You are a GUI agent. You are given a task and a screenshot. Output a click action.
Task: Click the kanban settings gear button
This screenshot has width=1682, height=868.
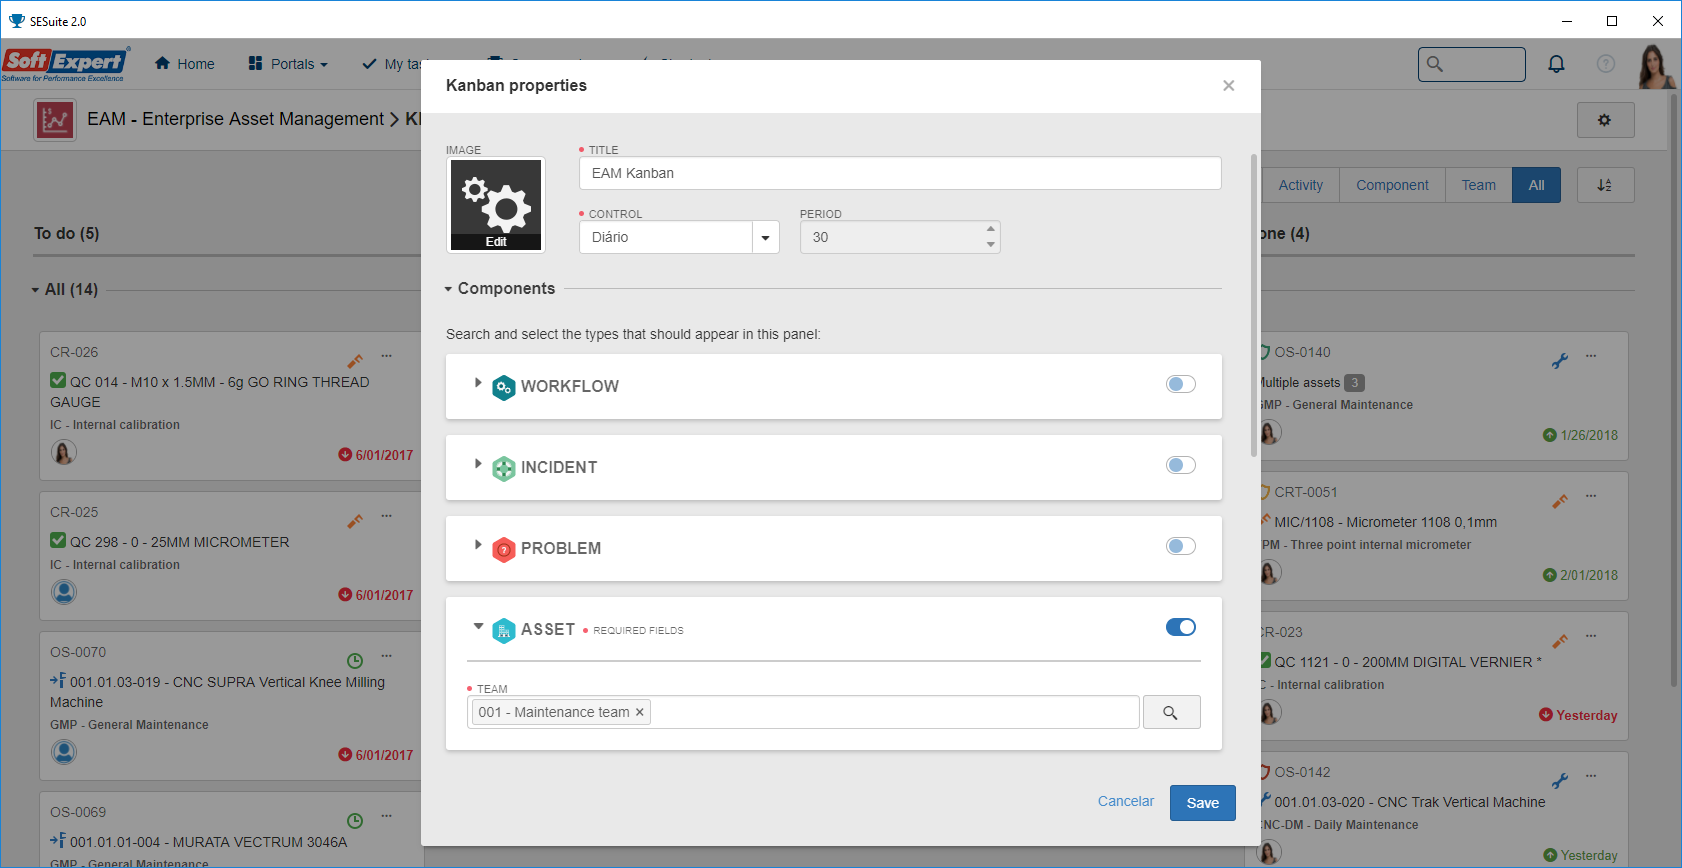pyautogui.click(x=1605, y=120)
